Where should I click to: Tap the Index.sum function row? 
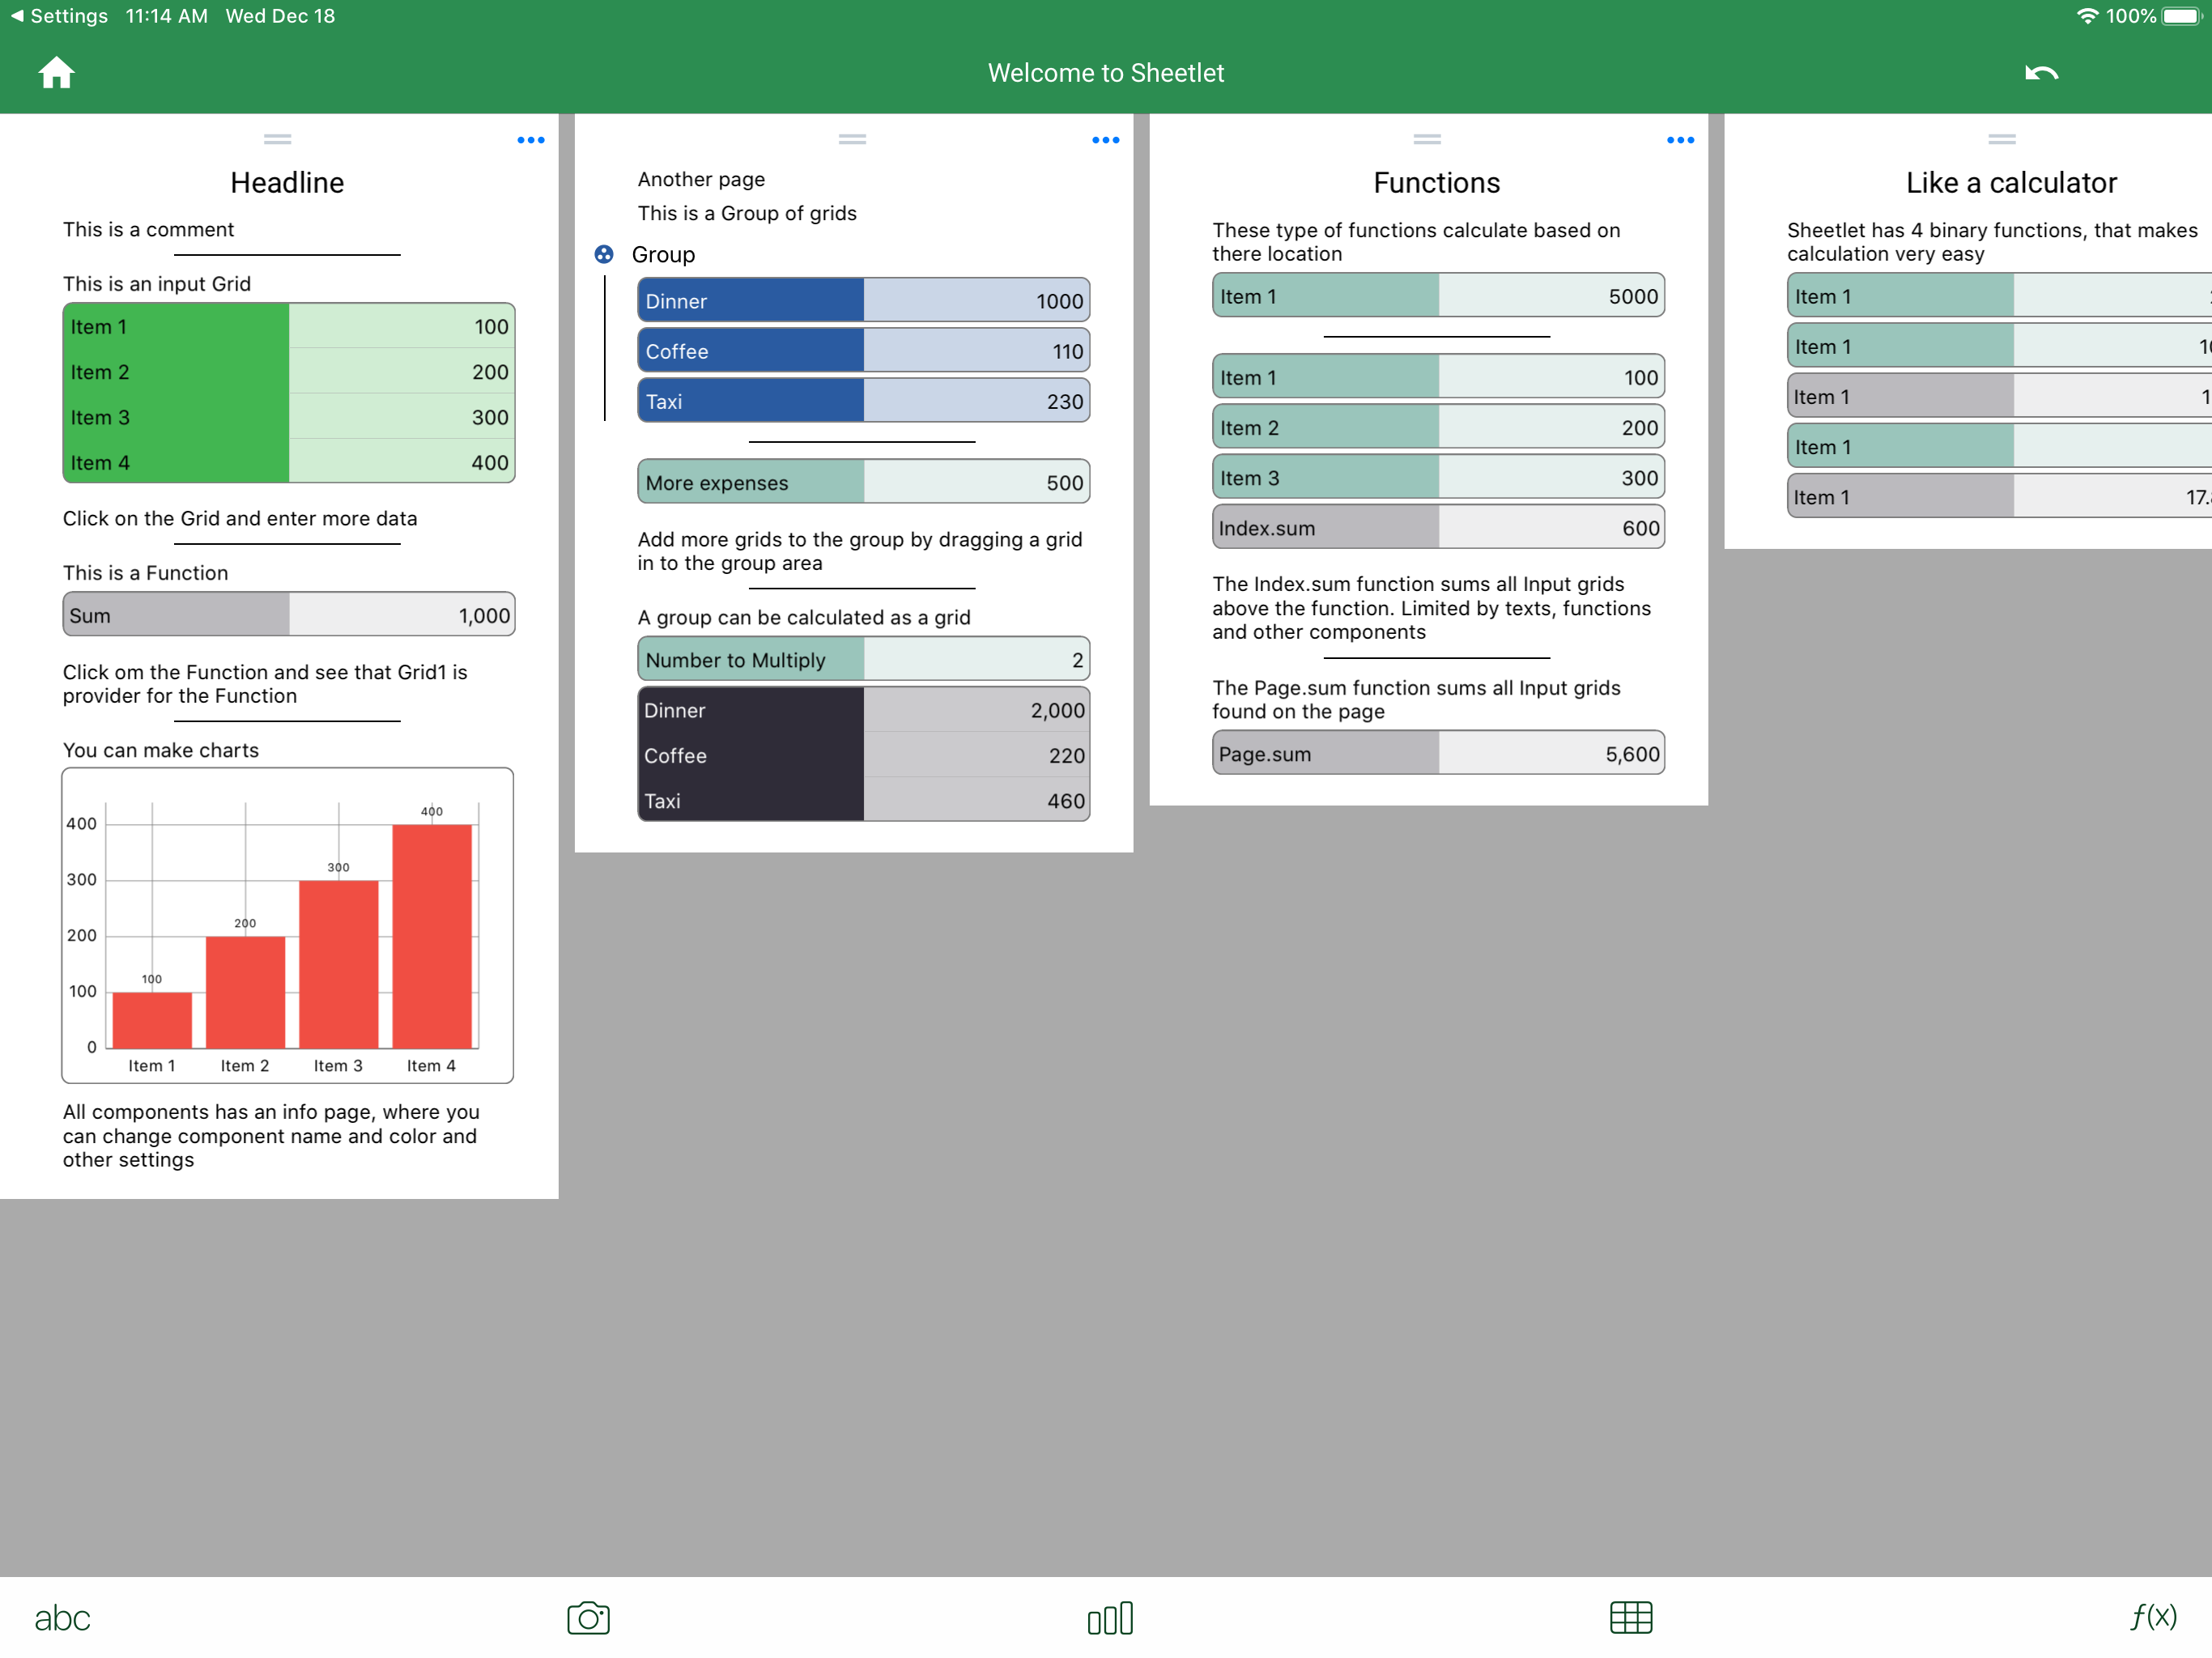(1437, 527)
